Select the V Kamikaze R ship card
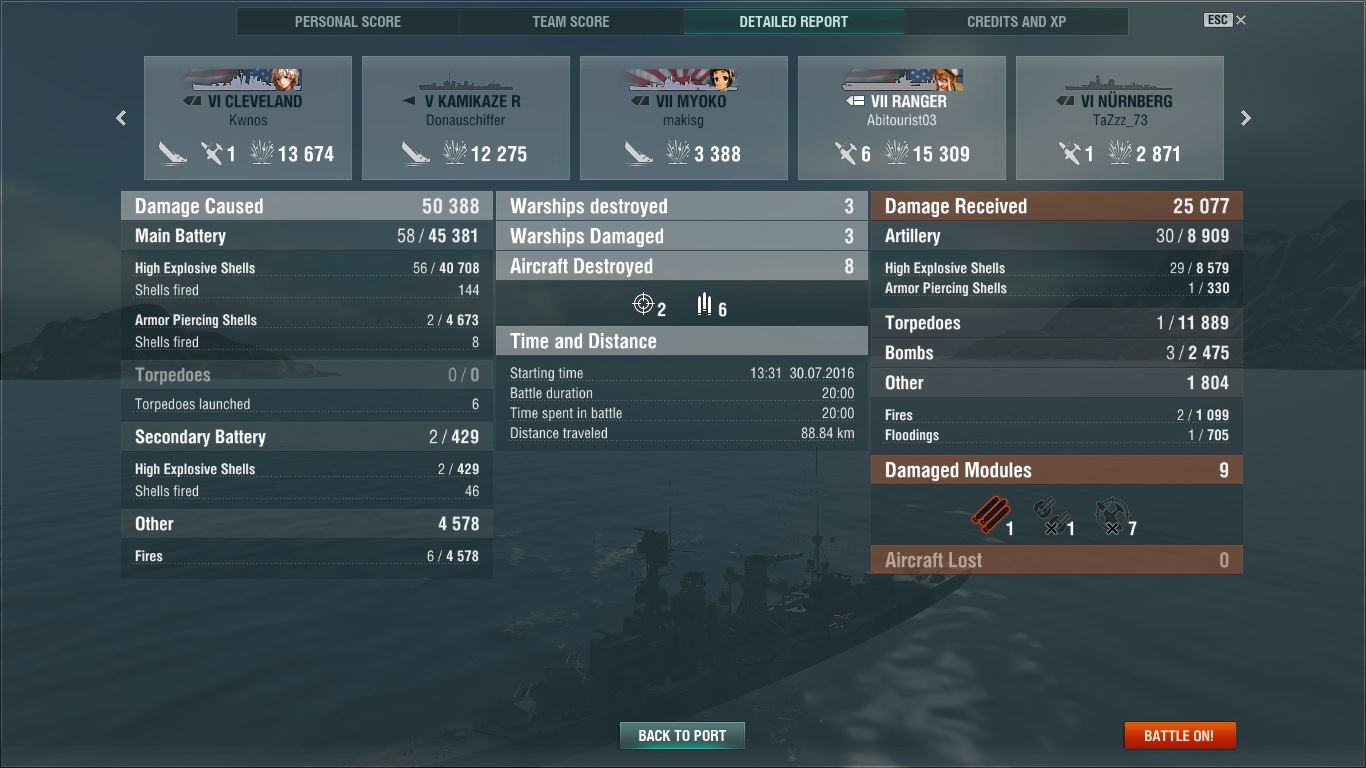The image size is (1366, 768). pos(466,118)
